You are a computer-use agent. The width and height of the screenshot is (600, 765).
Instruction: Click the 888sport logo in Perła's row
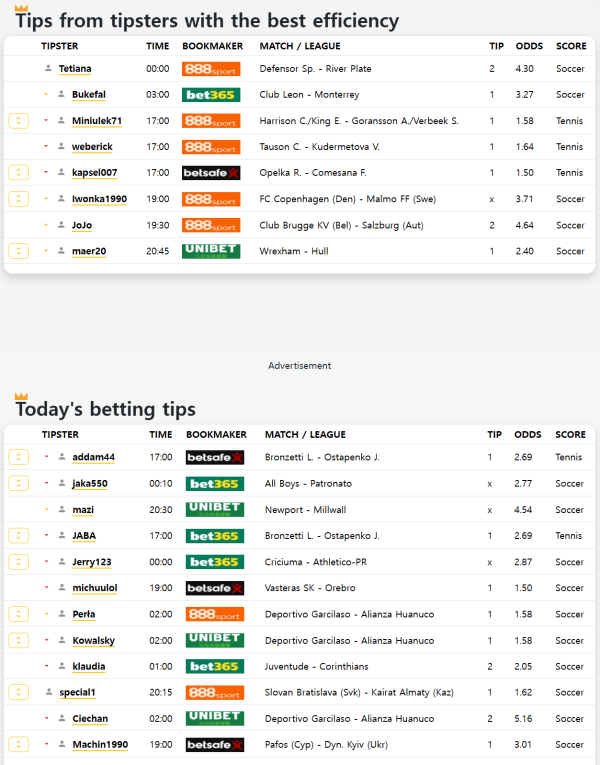click(x=215, y=614)
